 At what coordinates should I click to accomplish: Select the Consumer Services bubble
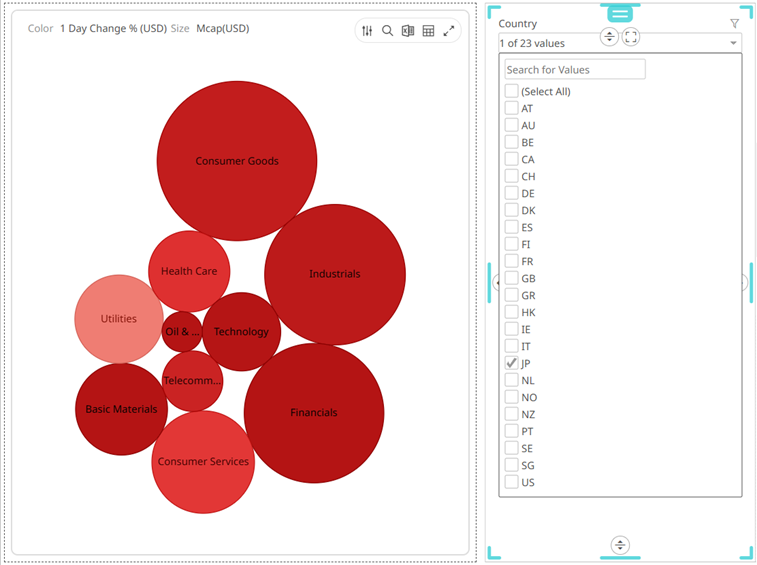pyautogui.click(x=203, y=462)
